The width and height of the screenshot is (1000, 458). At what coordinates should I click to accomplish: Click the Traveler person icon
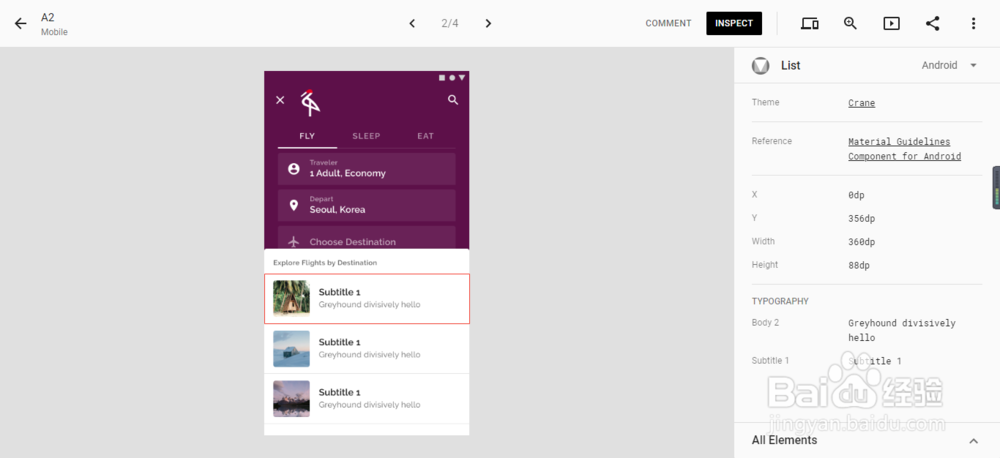point(293,168)
